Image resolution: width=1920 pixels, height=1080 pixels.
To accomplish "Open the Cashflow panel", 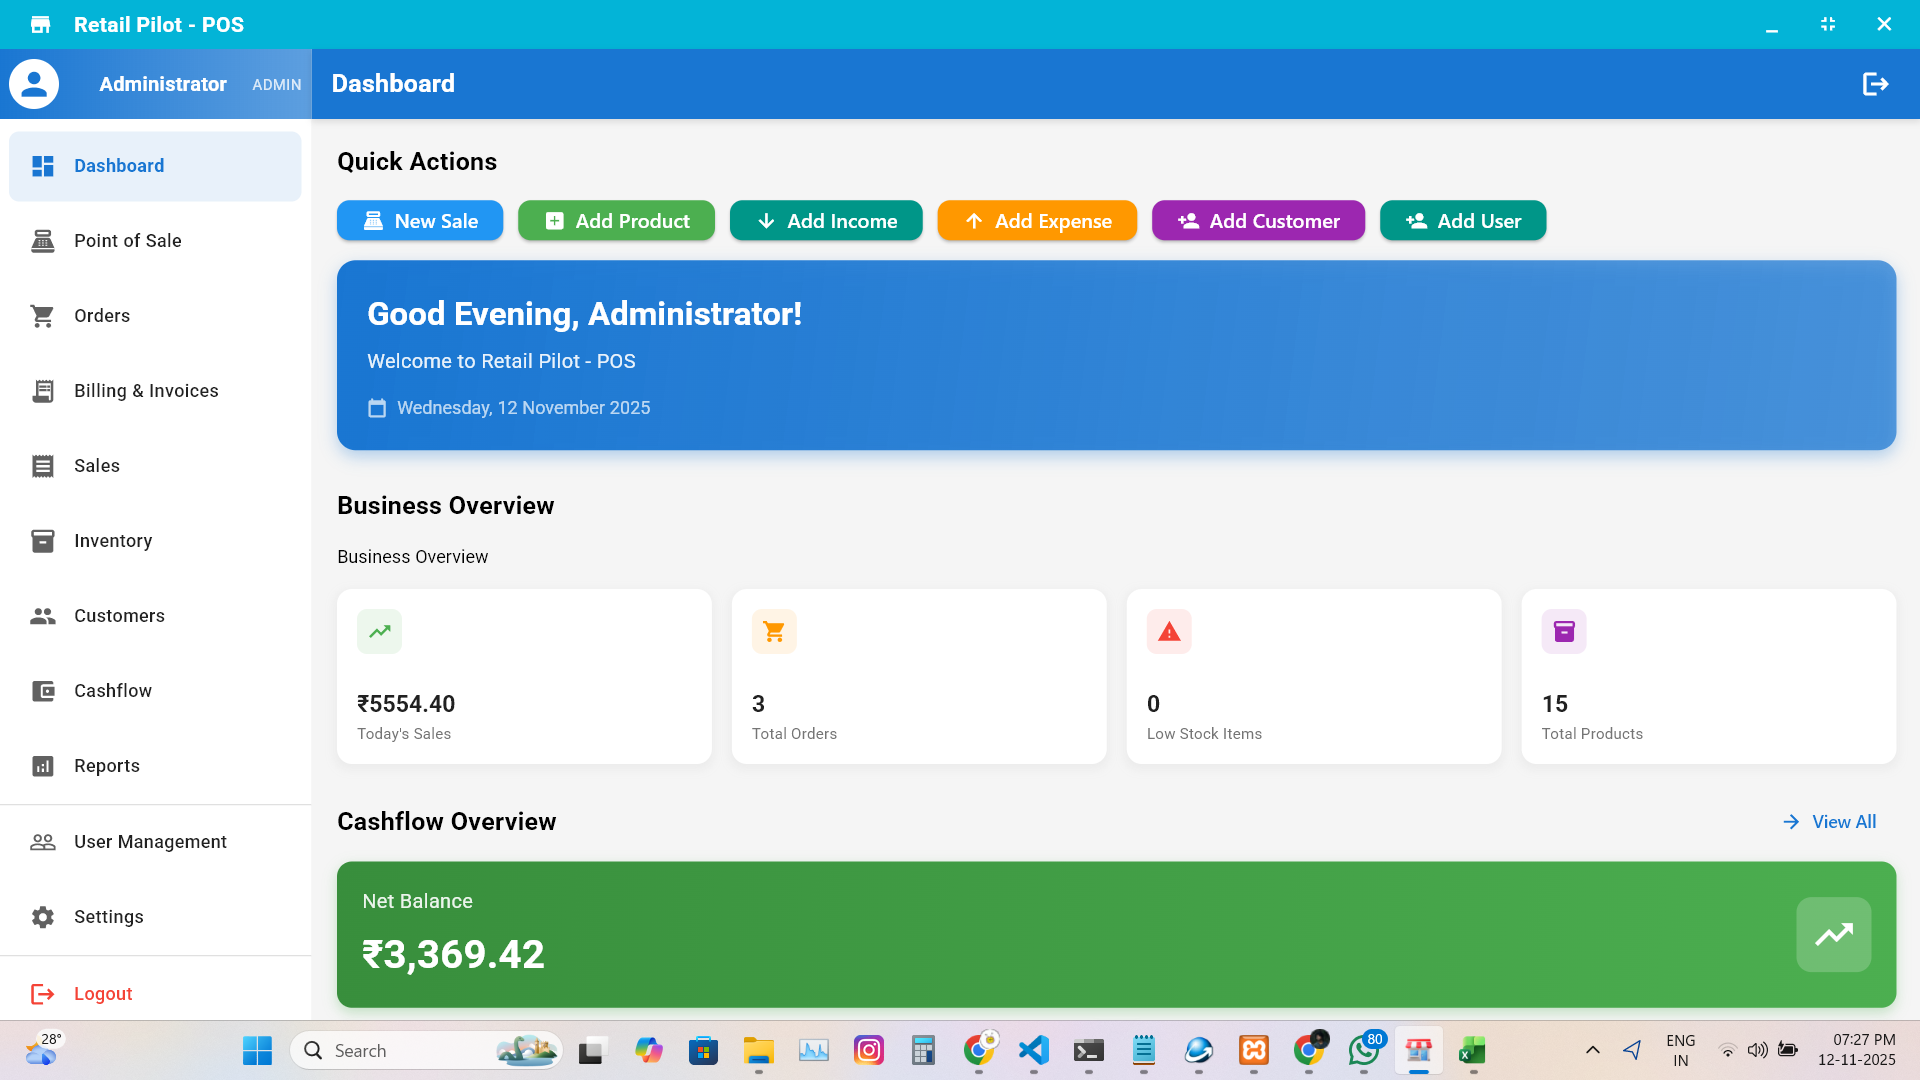I will (x=113, y=690).
